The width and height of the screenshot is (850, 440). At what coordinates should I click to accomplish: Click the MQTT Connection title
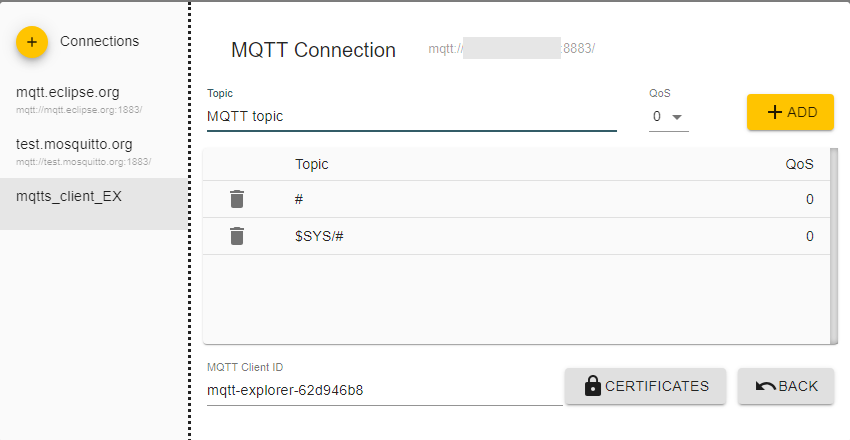click(313, 50)
